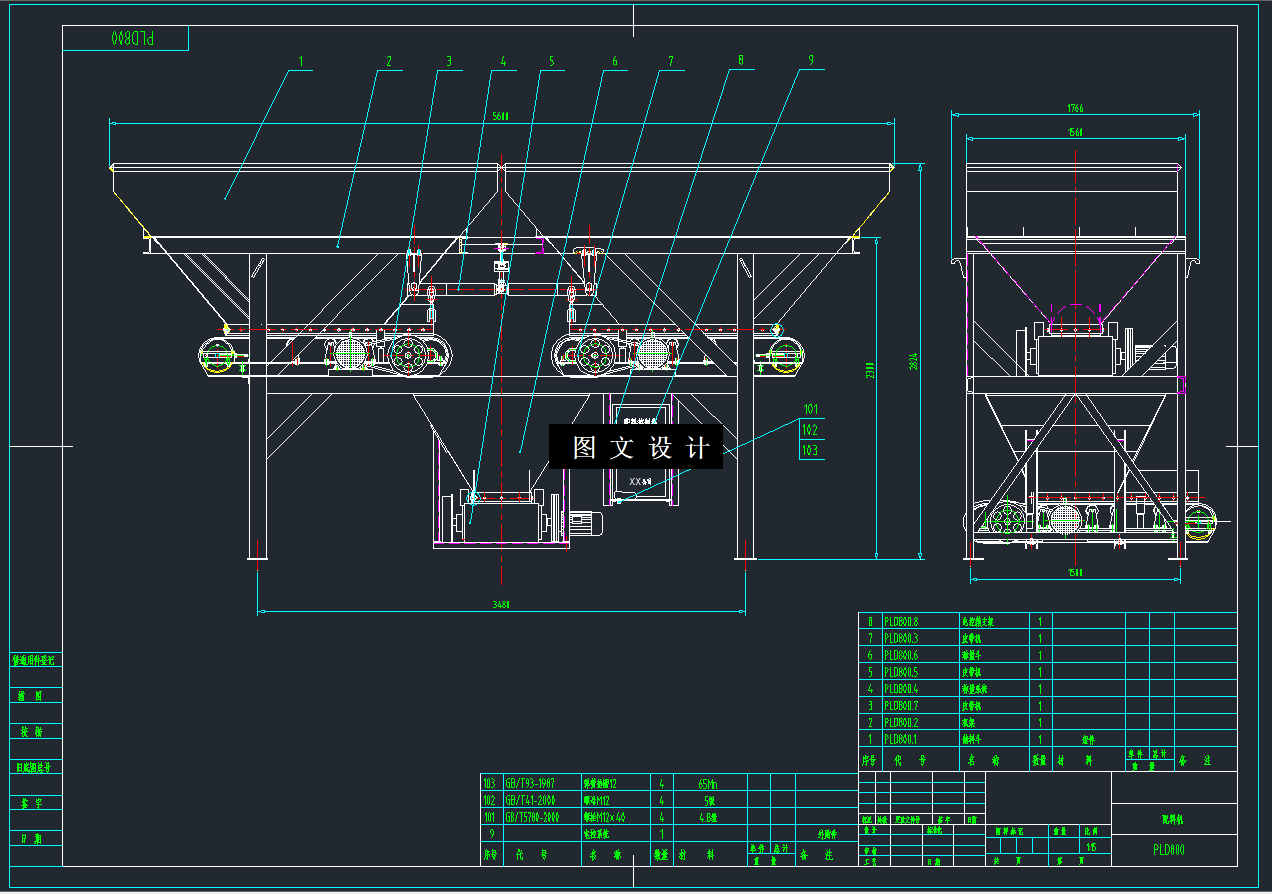Select balloon number 5 leader label
Viewport: 1272px width, 894px height.
coord(551,62)
